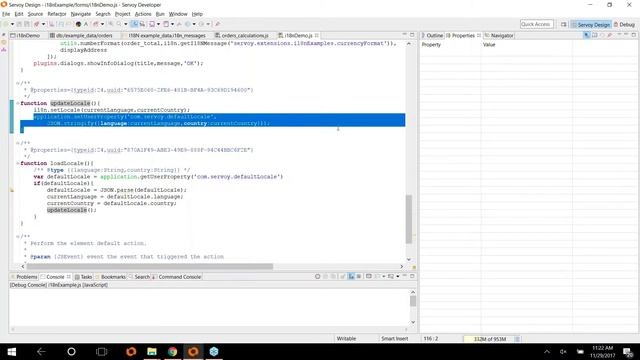
Task: Toggle show categories icon in Properties view
Action: click(594, 36)
